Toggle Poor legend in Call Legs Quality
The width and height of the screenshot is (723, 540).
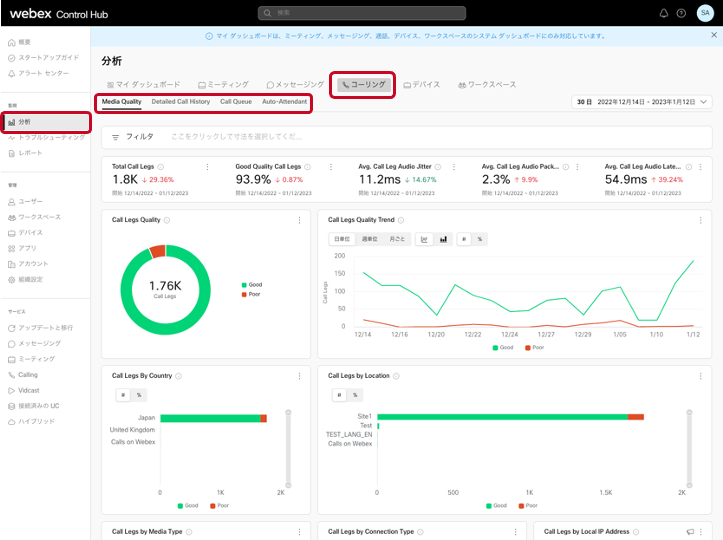[x=251, y=294]
